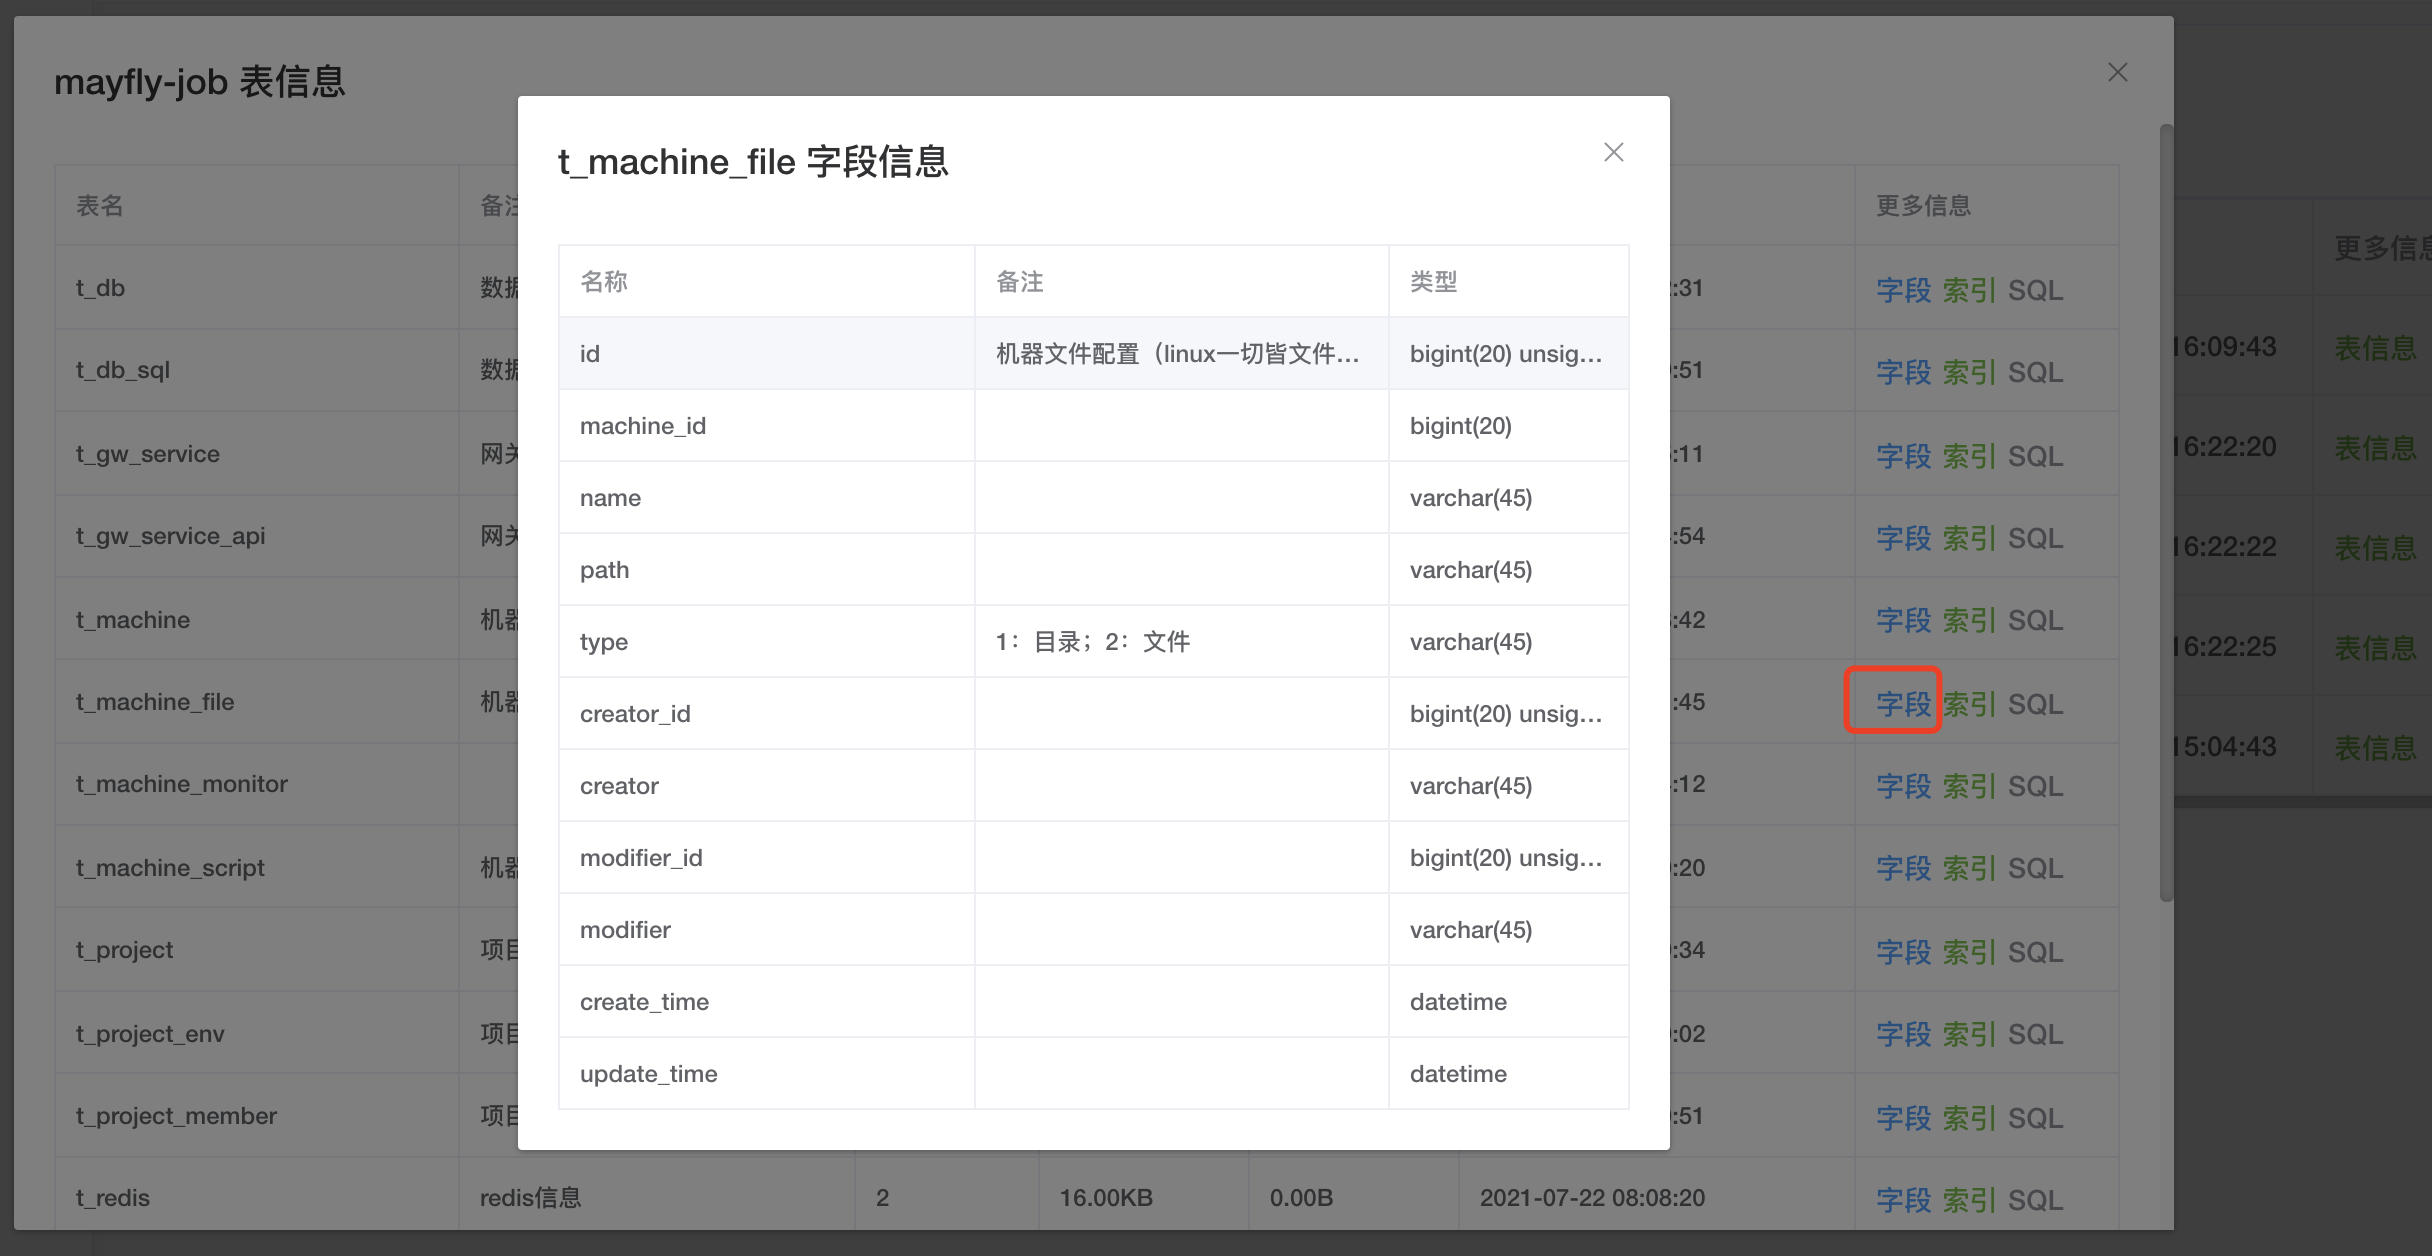2432x1256 pixels.
Task: Select the modifier_id field name
Action: (641, 858)
